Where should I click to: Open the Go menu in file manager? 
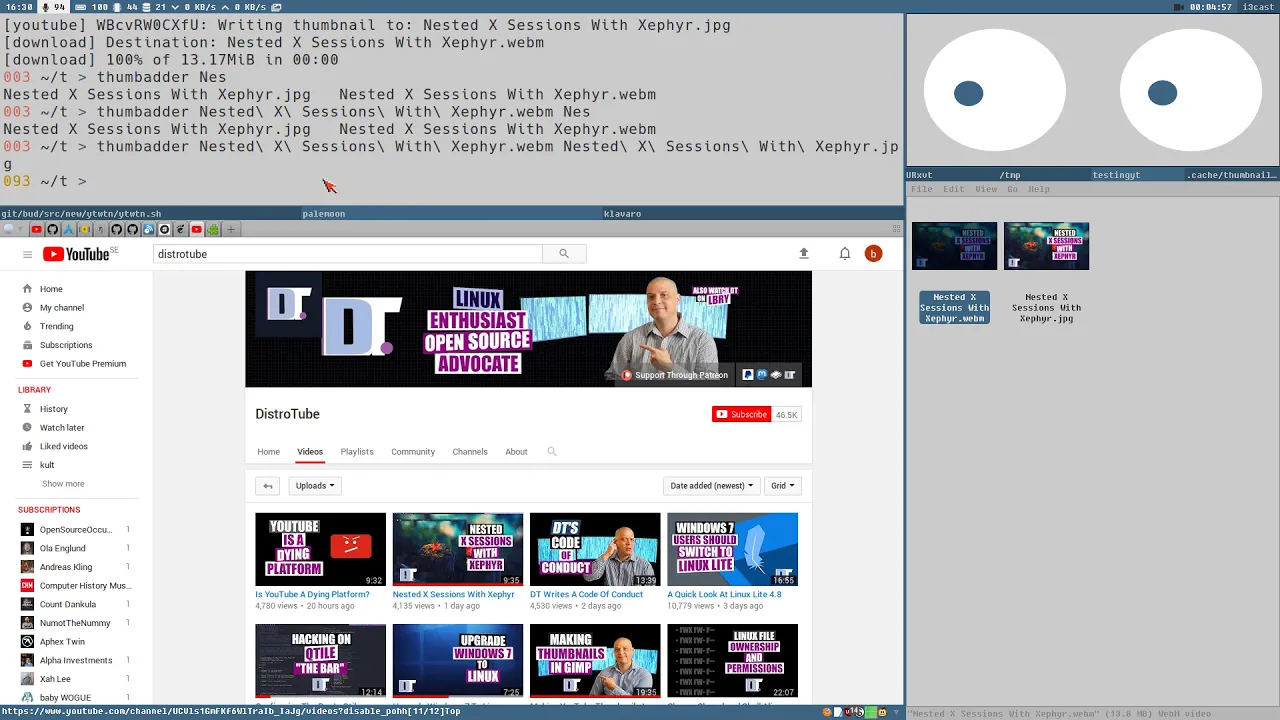click(1012, 189)
